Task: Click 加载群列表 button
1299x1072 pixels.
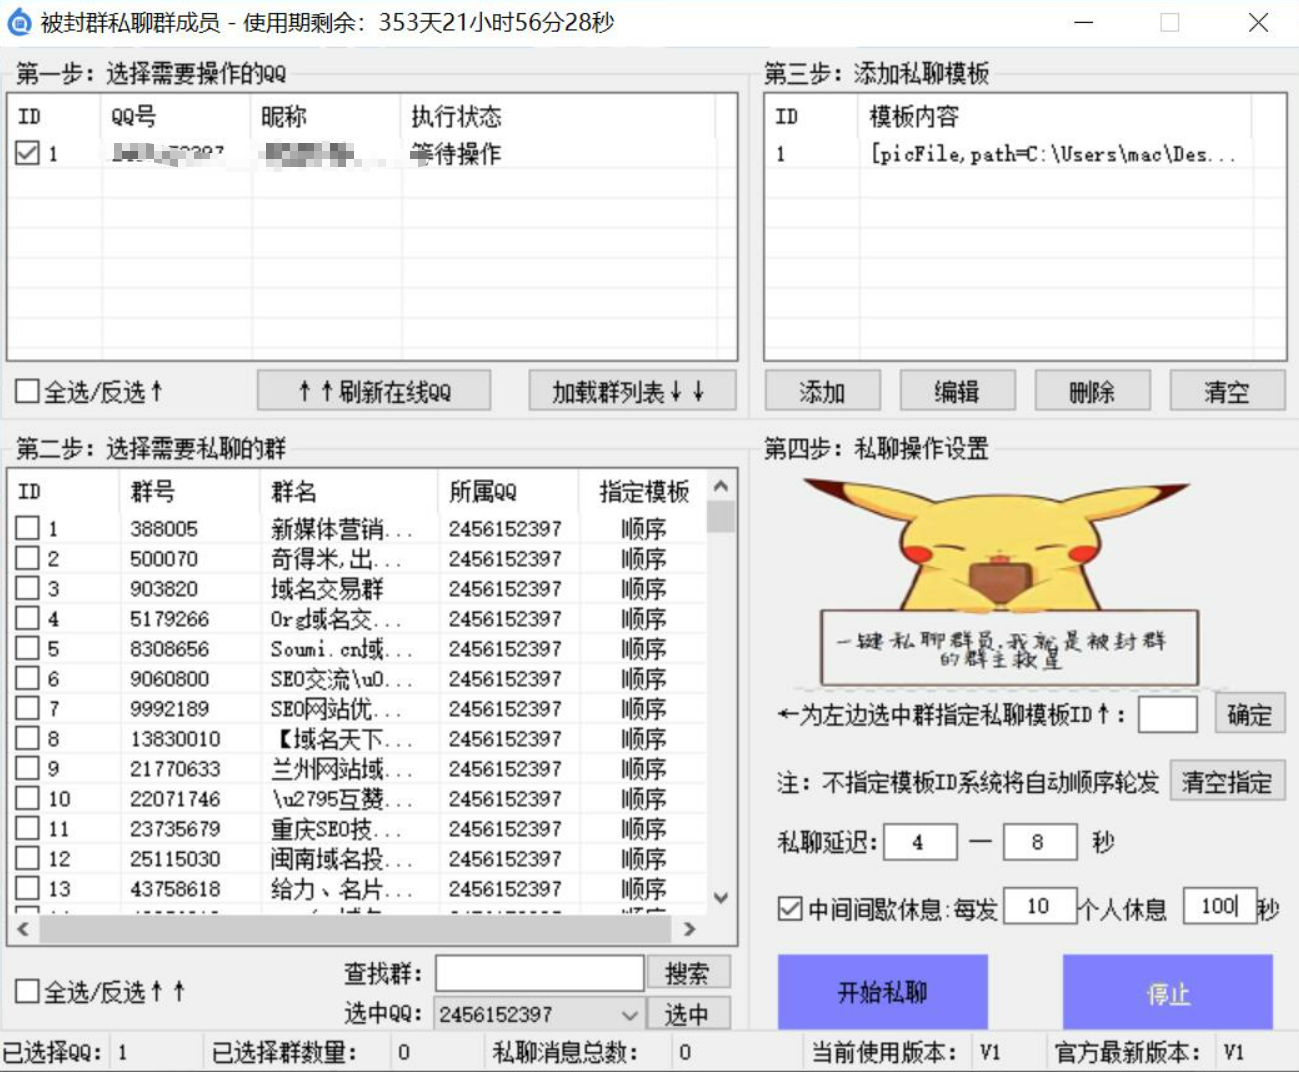Action: point(631,392)
